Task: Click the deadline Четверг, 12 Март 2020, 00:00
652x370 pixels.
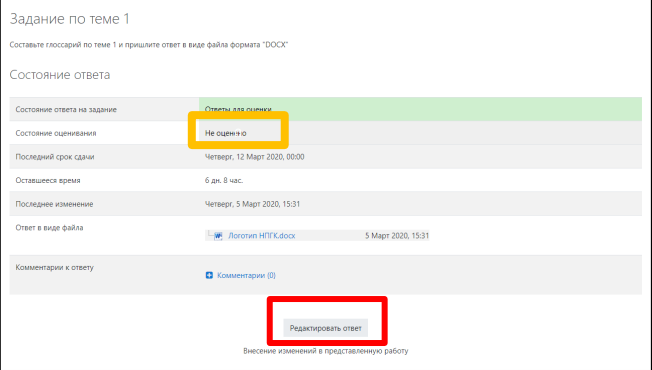Action: point(254,157)
